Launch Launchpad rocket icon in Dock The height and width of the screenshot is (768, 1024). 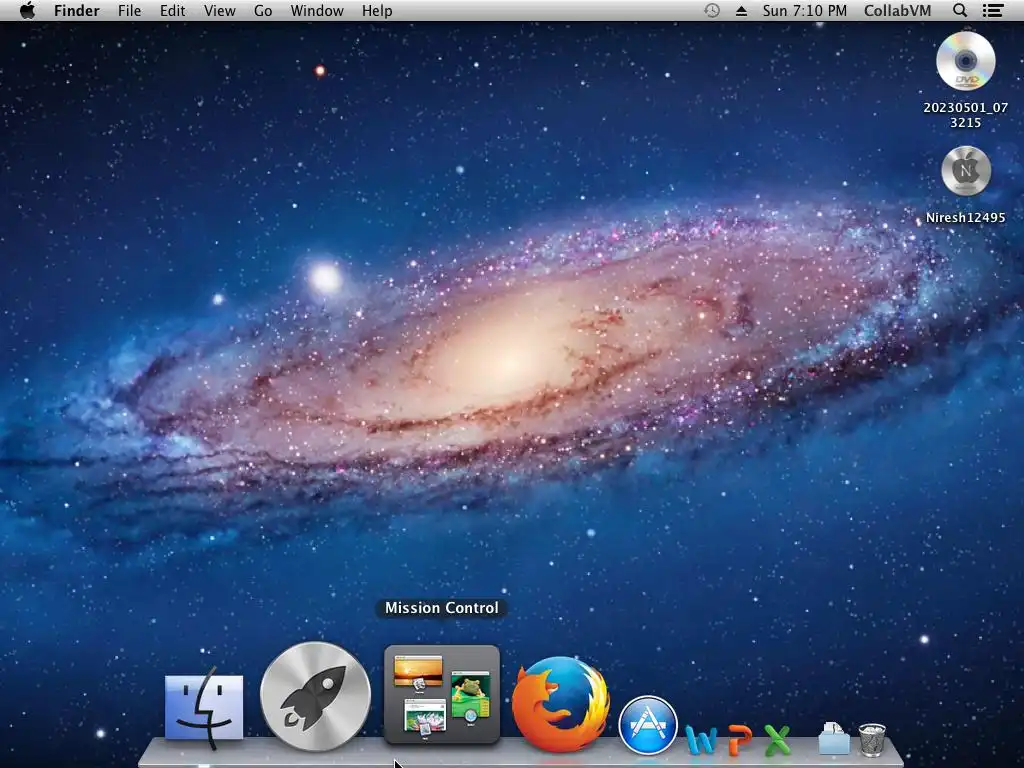pyautogui.click(x=315, y=696)
